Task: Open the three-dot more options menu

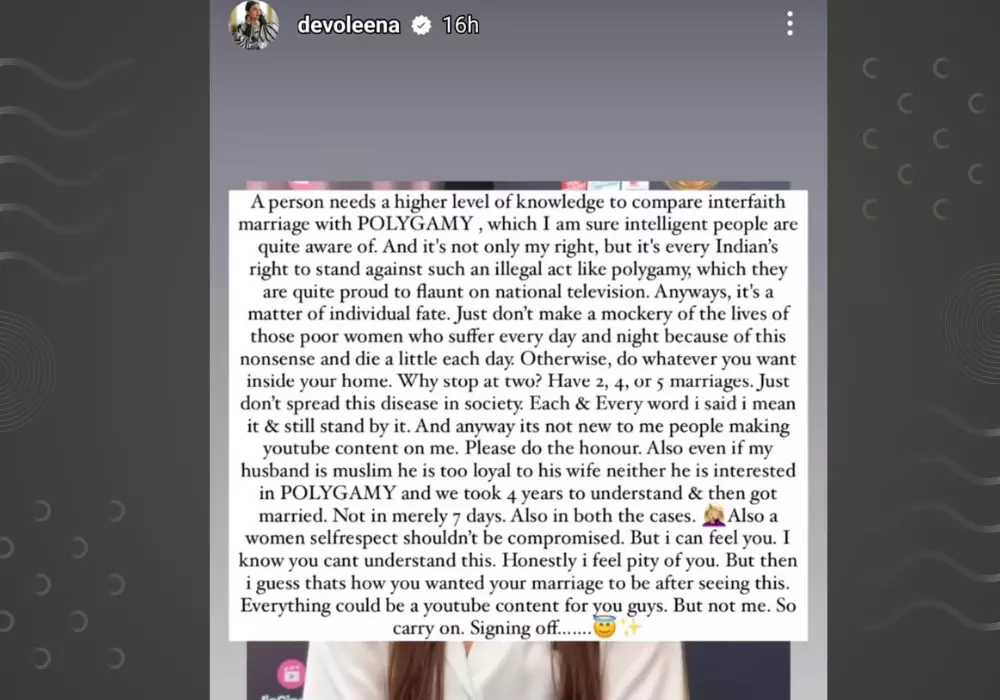Action: (790, 24)
